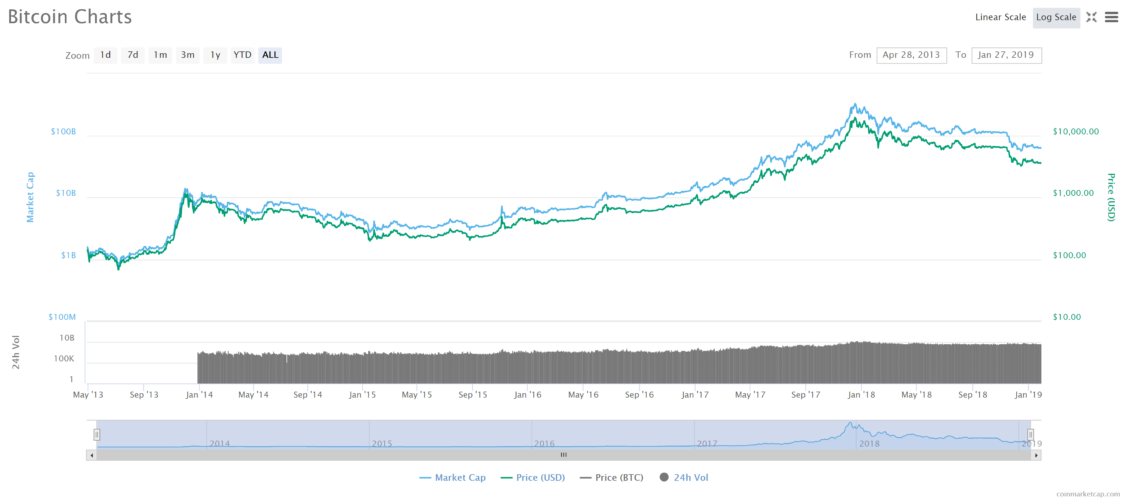Click the left navigator range handle
The height and width of the screenshot is (500, 1140).
pyautogui.click(x=97, y=434)
